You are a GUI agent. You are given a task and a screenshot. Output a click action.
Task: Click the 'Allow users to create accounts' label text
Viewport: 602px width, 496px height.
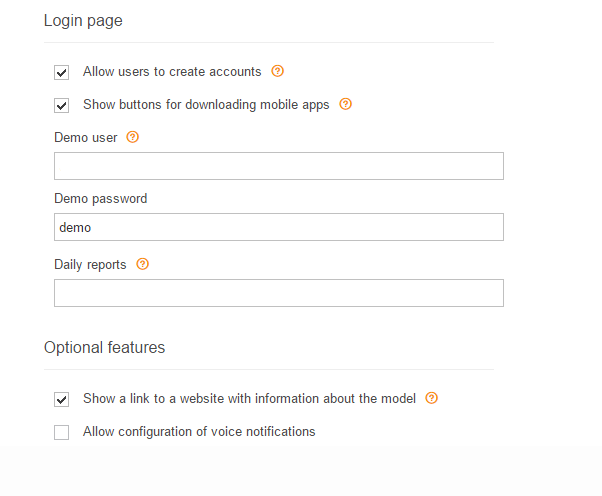coord(172,72)
